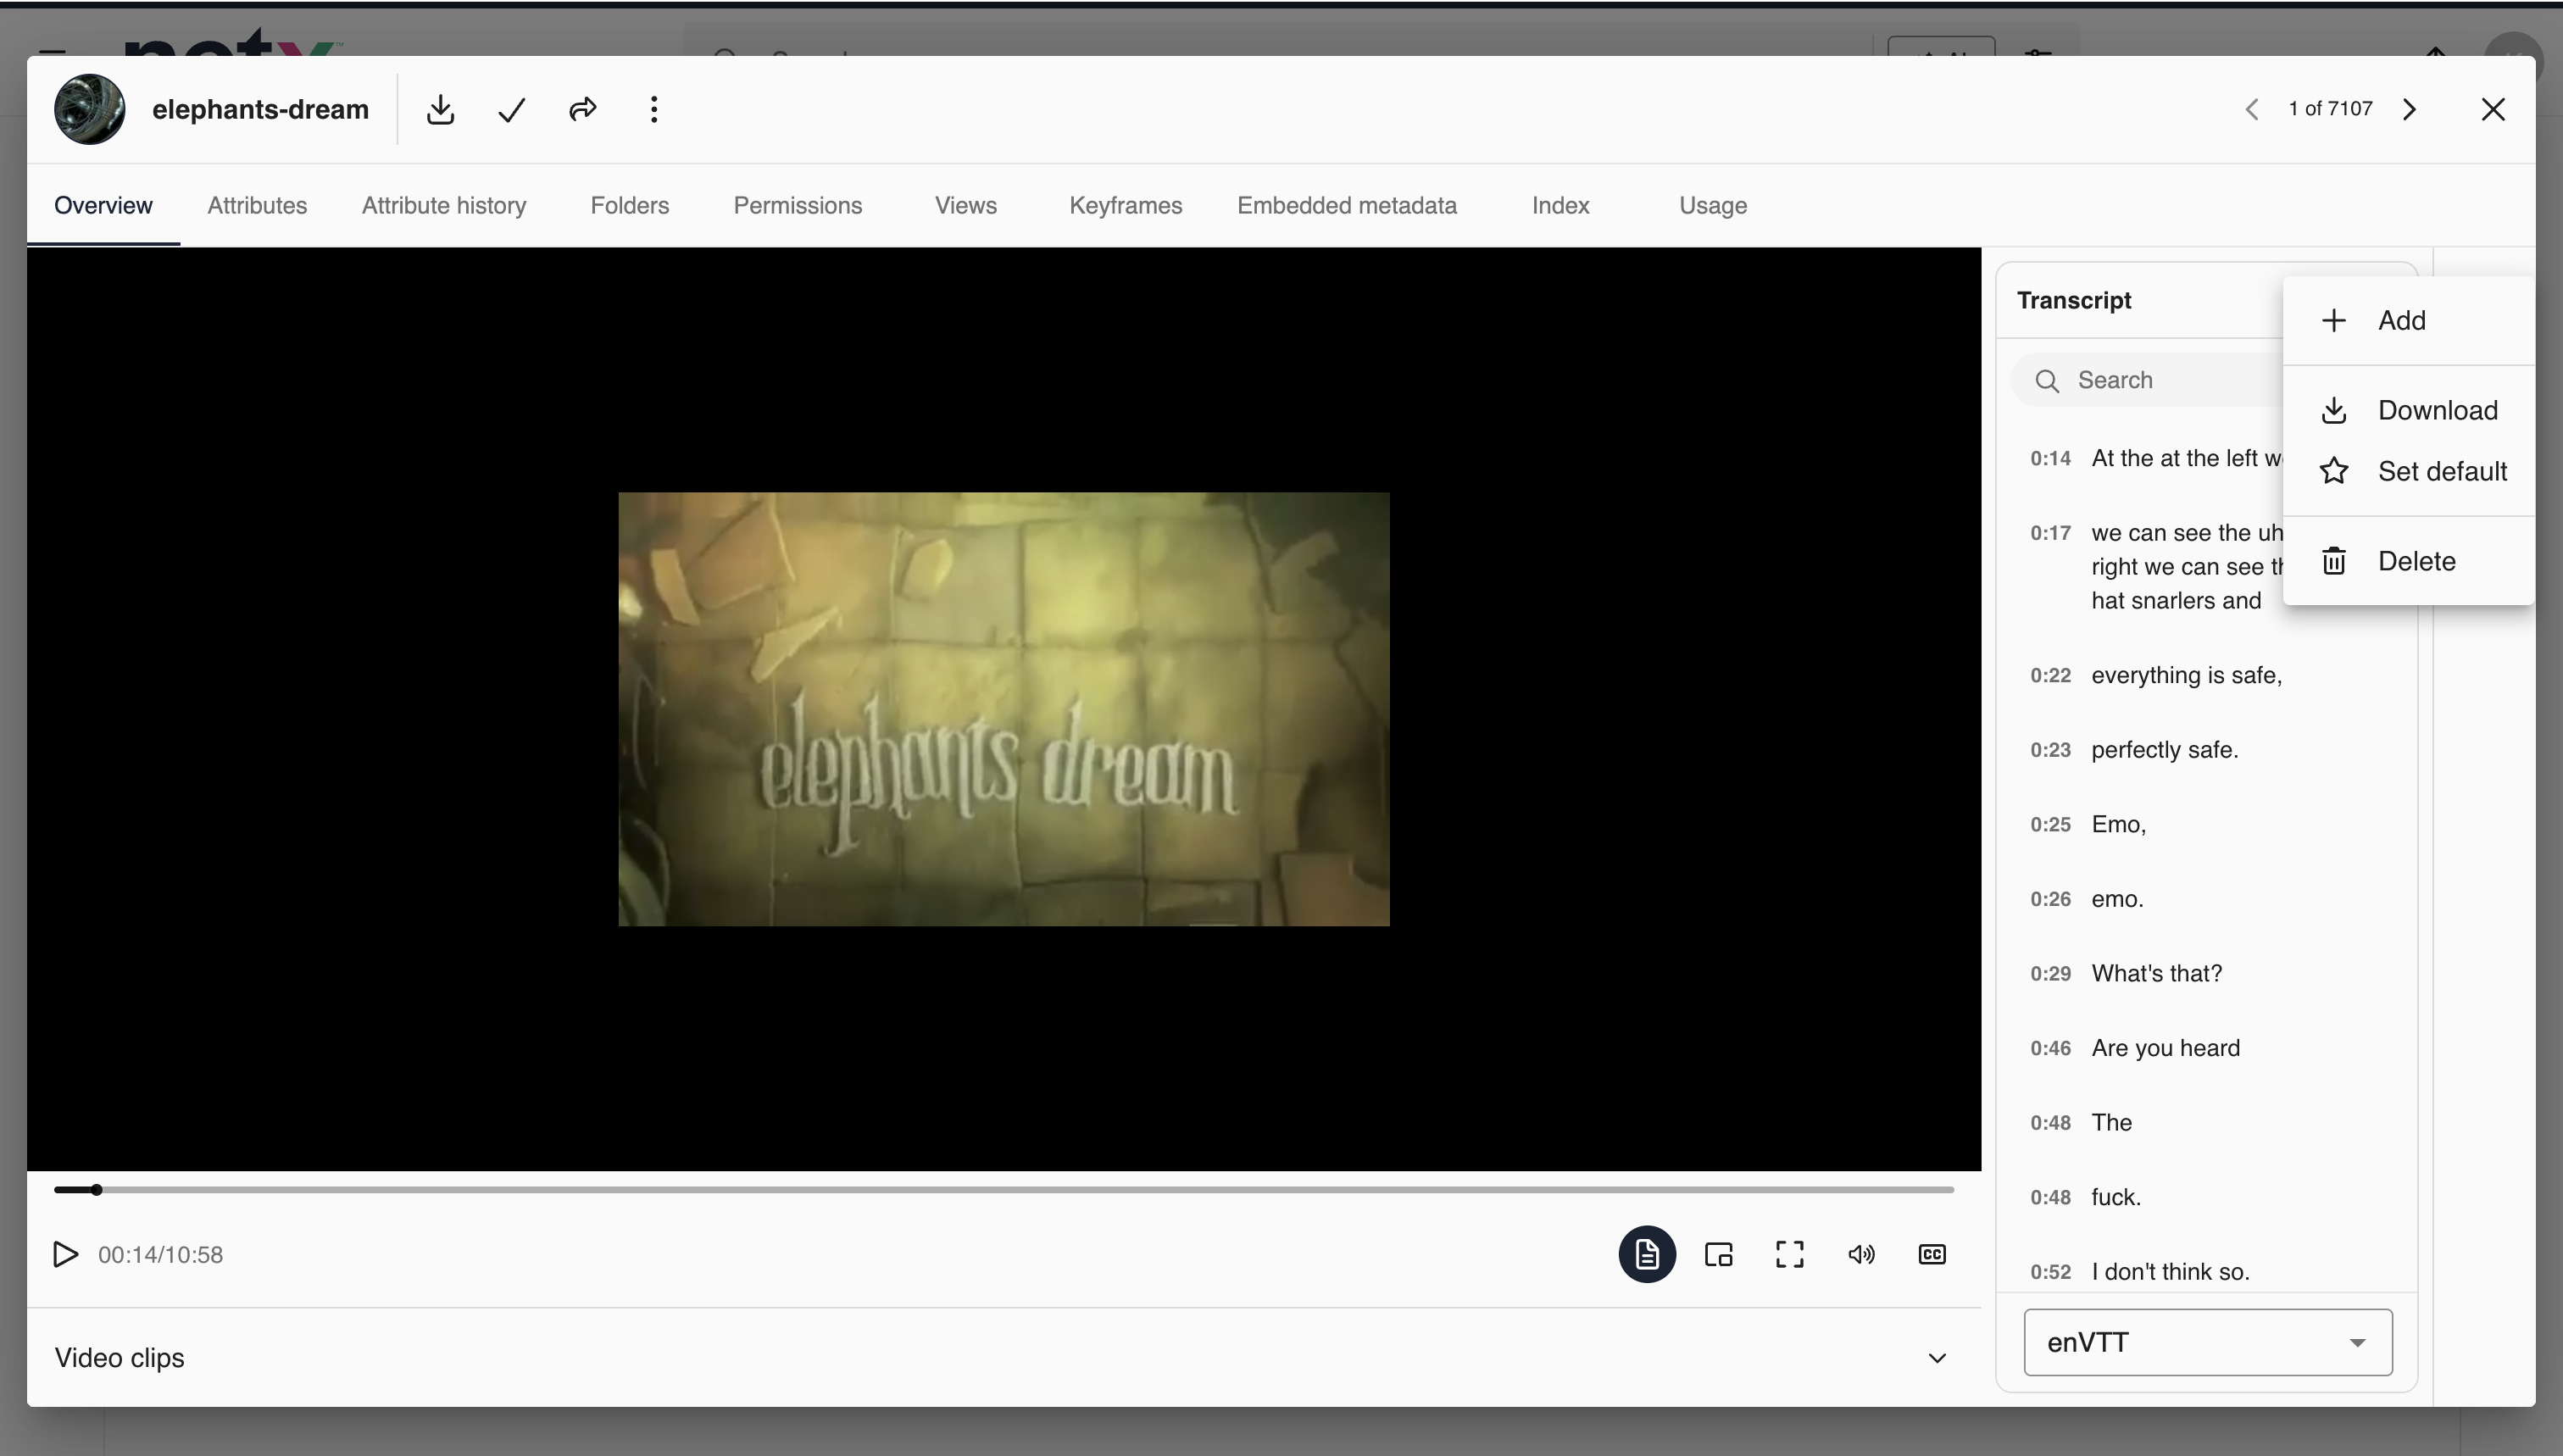Image resolution: width=2563 pixels, height=1456 pixels.
Task: Open the Usage tab
Action: click(x=1713, y=205)
